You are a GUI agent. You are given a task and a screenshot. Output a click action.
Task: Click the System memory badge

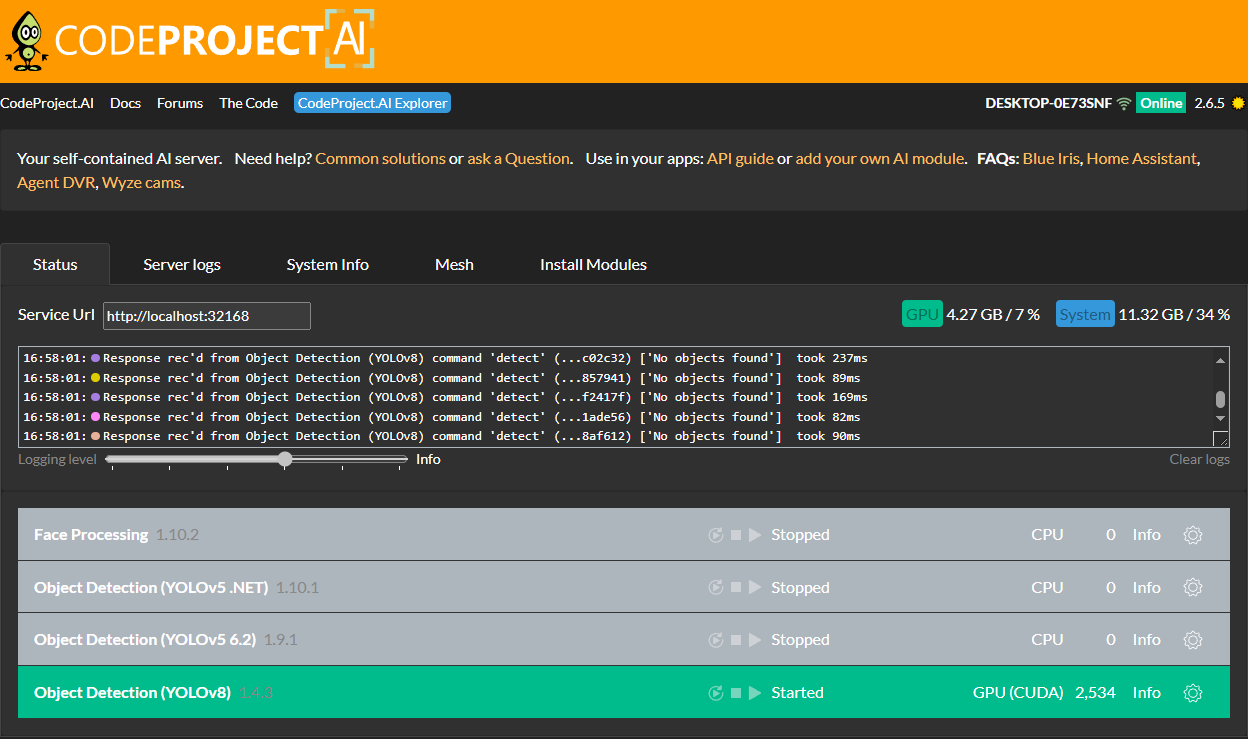1085,314
